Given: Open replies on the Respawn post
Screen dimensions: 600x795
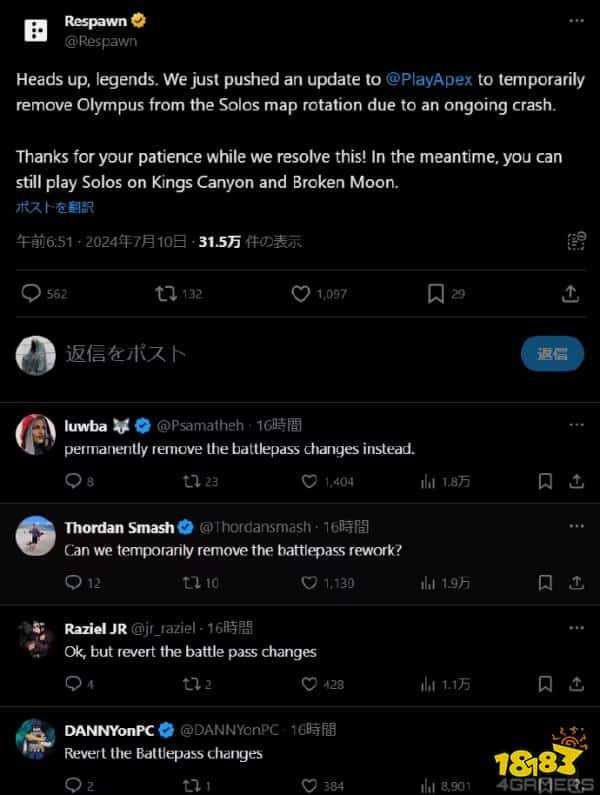Looking at the screenshot, I should pos(31,294).
